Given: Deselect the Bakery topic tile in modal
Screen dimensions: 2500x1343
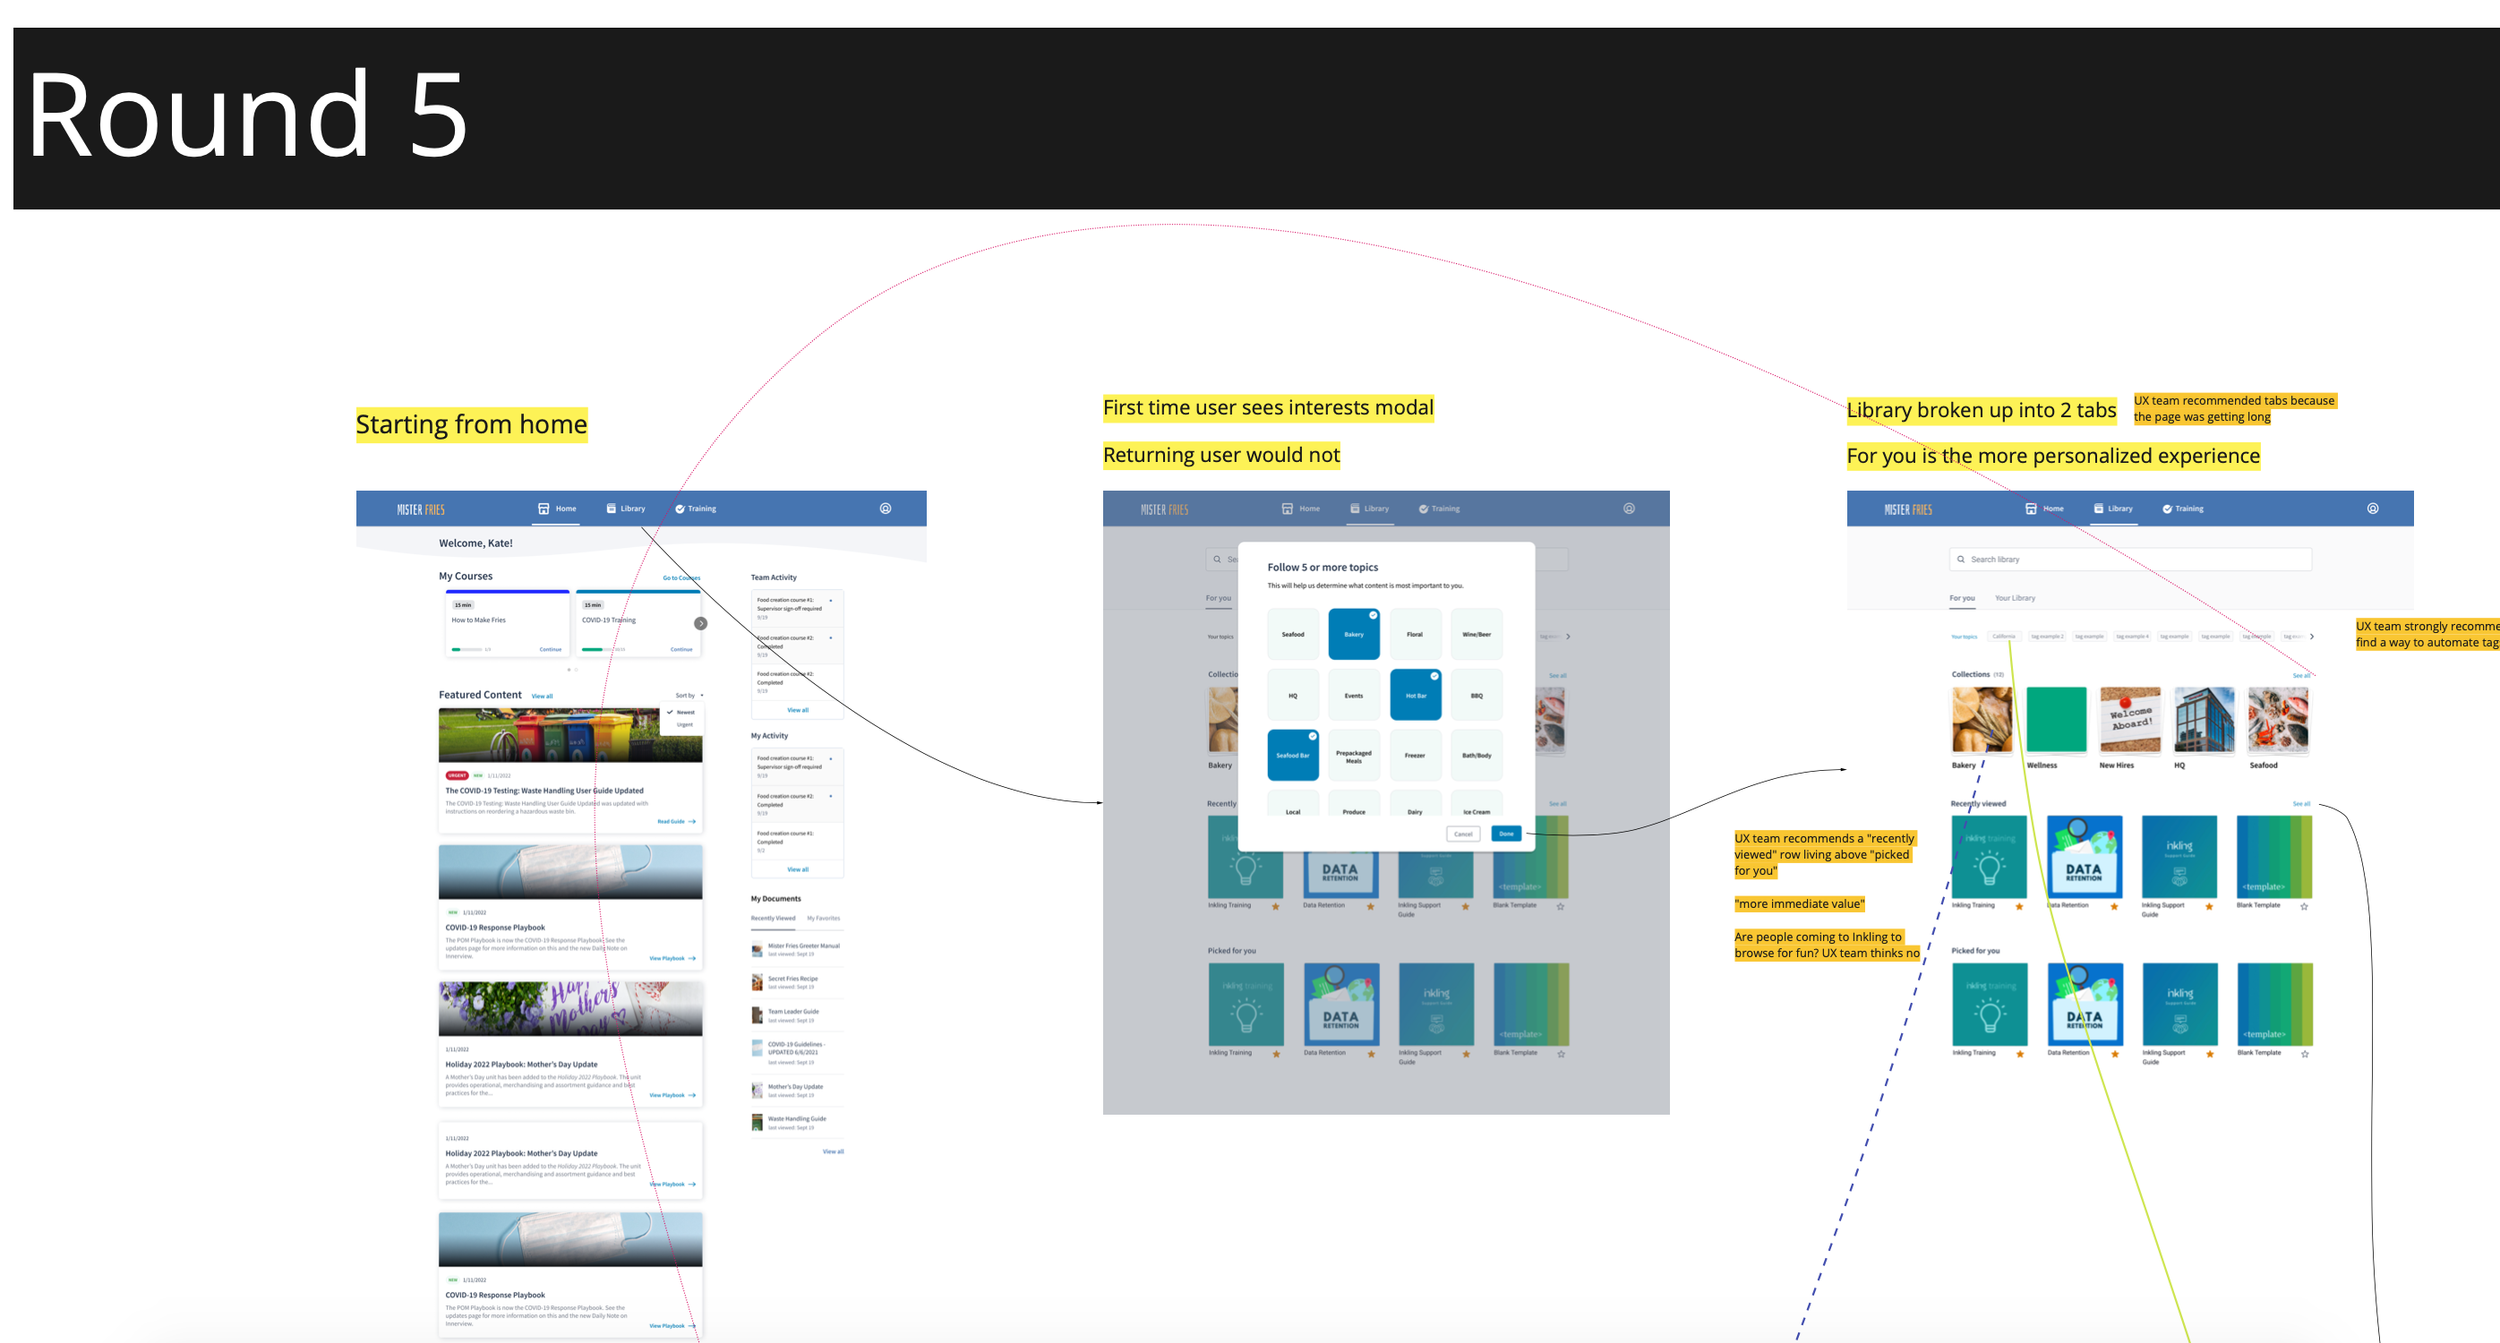Looking at the screenshot, I should pos(1353,634).
